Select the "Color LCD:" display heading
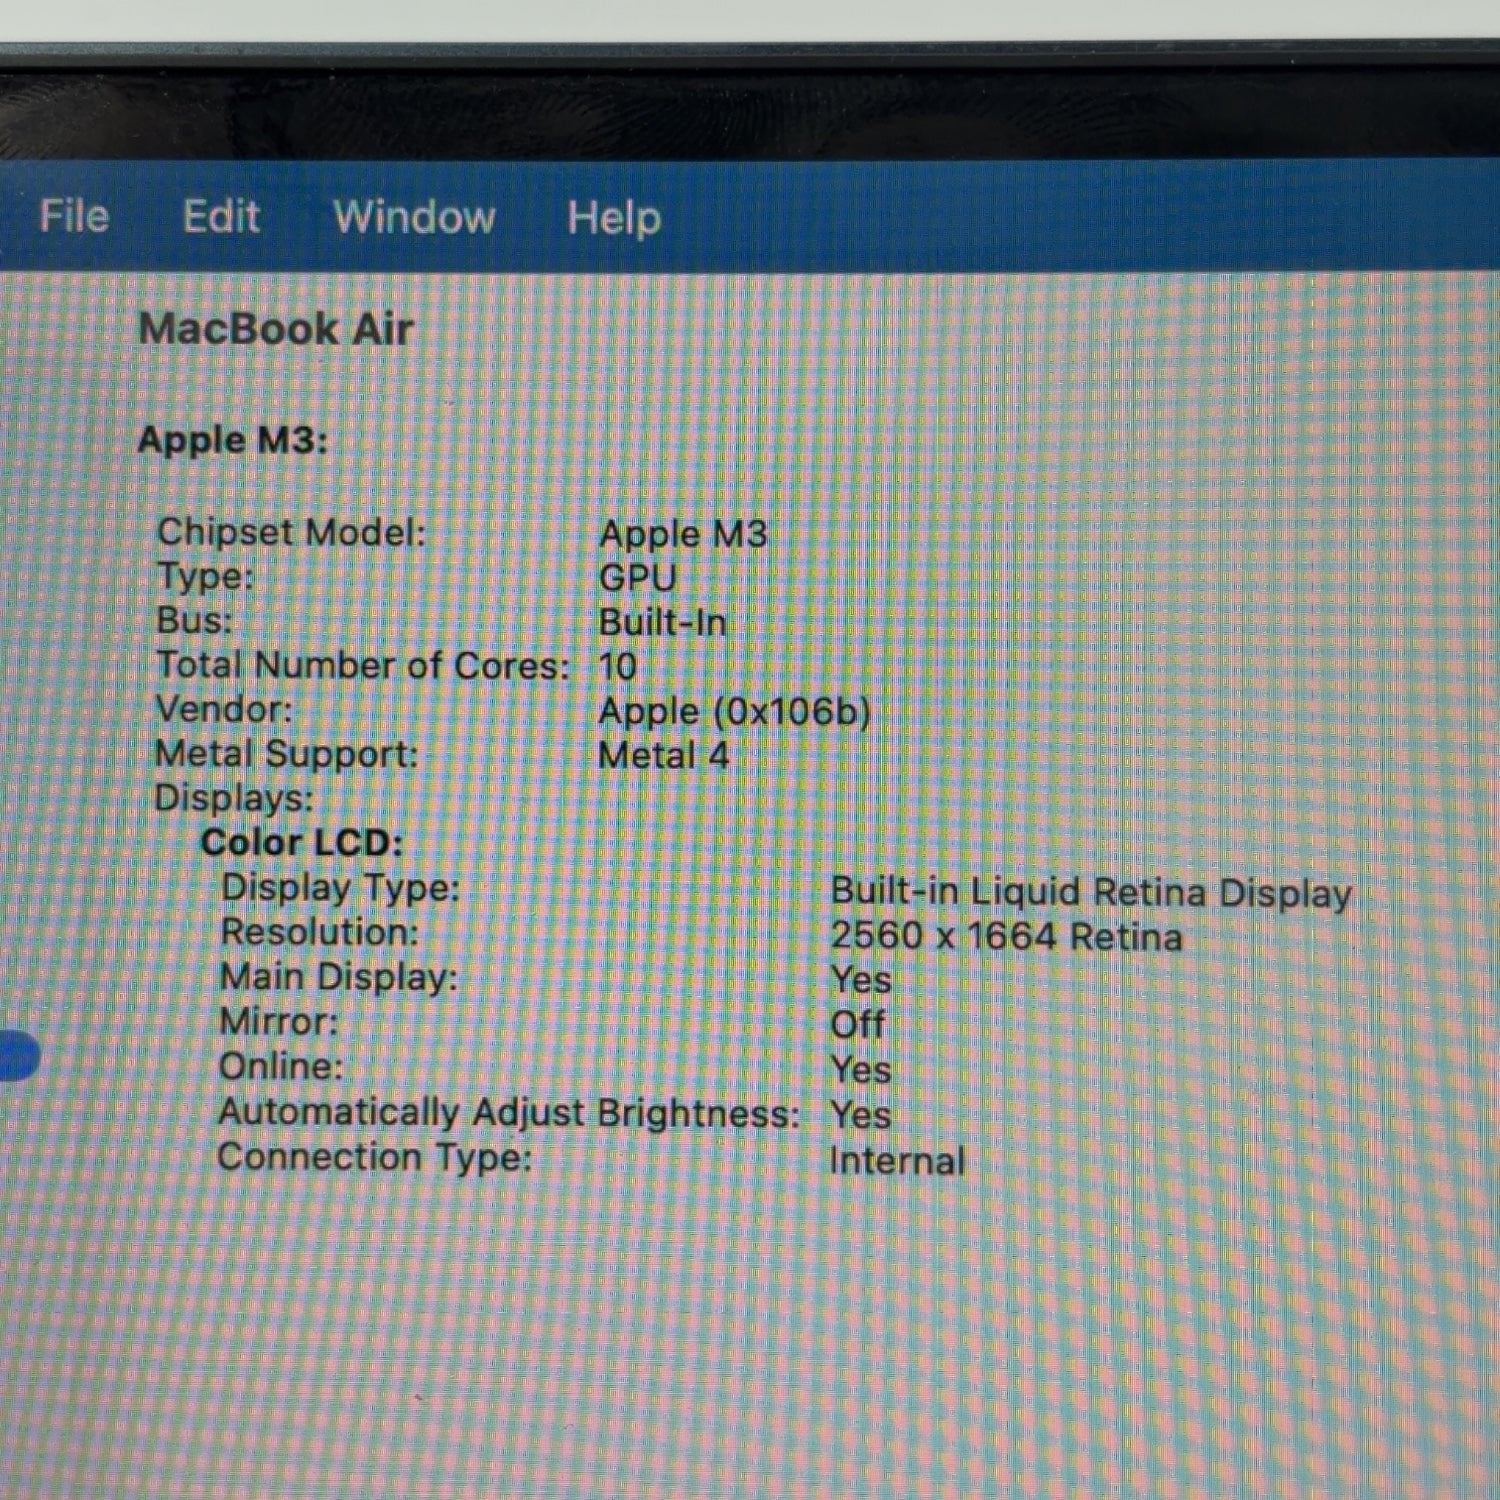This screenshot has height=1500, width=1500. (x=302, y=842)
